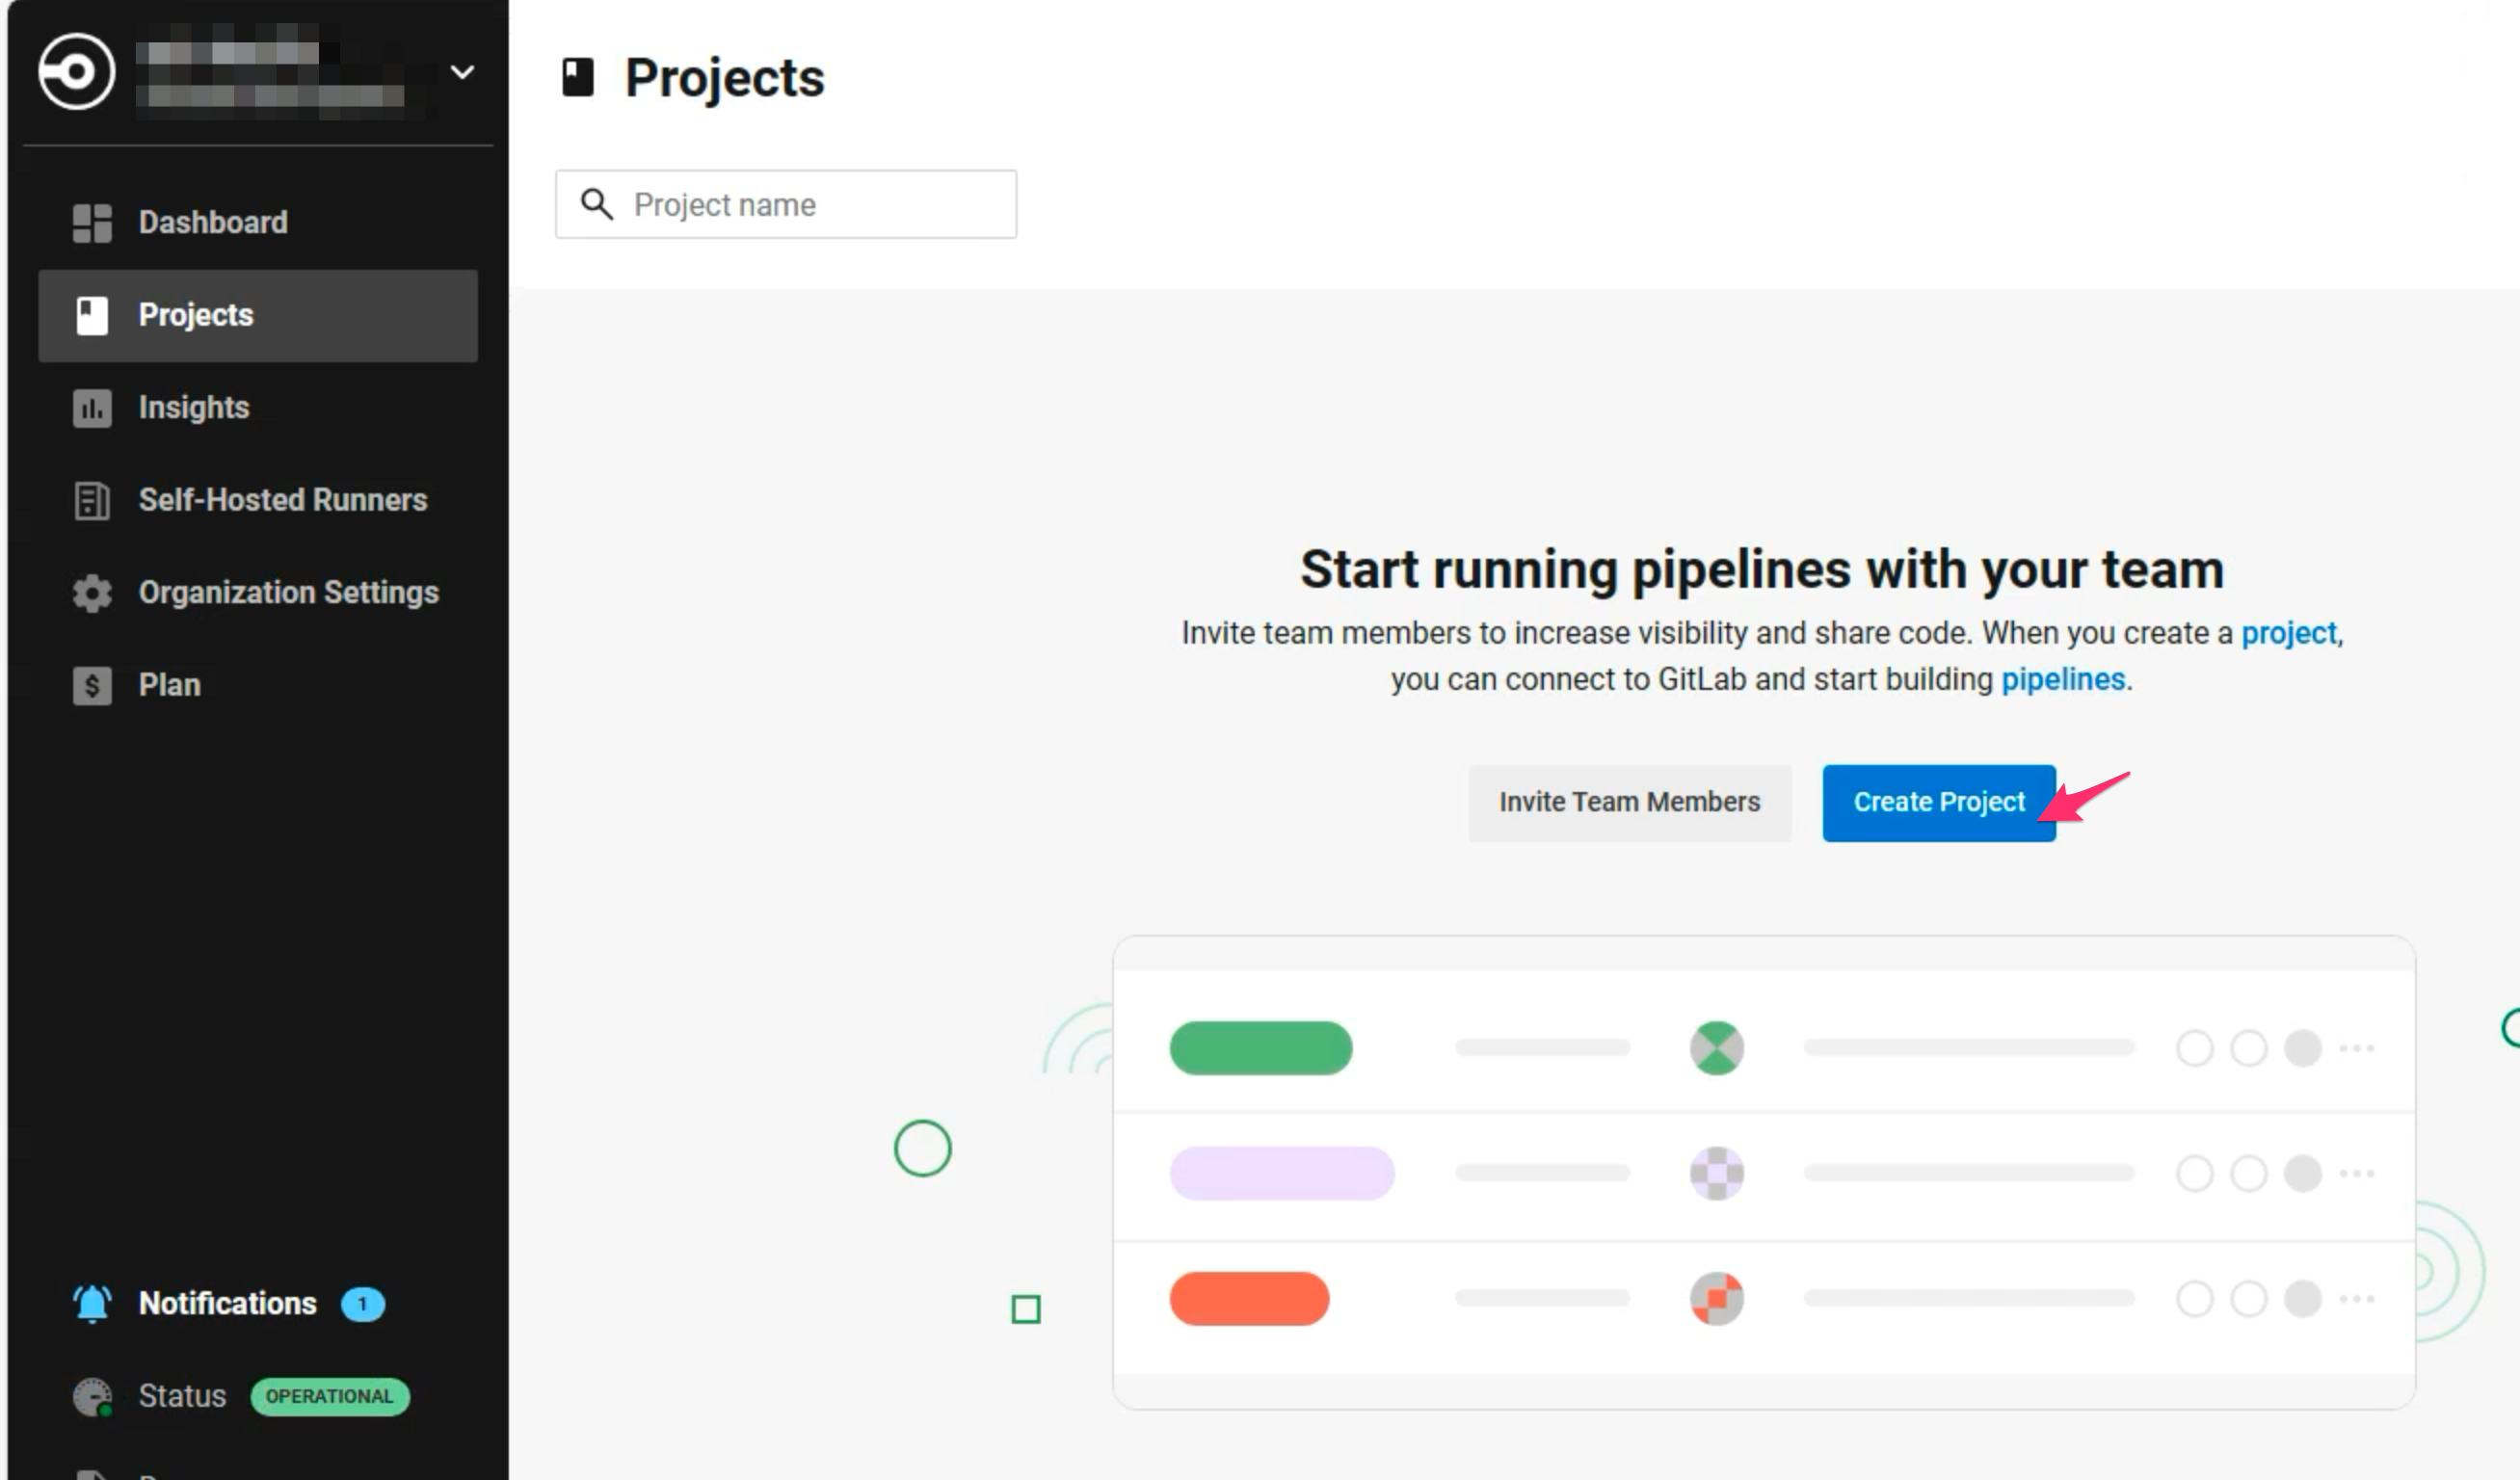Open Plan using the dollar icon

(91, 685)
